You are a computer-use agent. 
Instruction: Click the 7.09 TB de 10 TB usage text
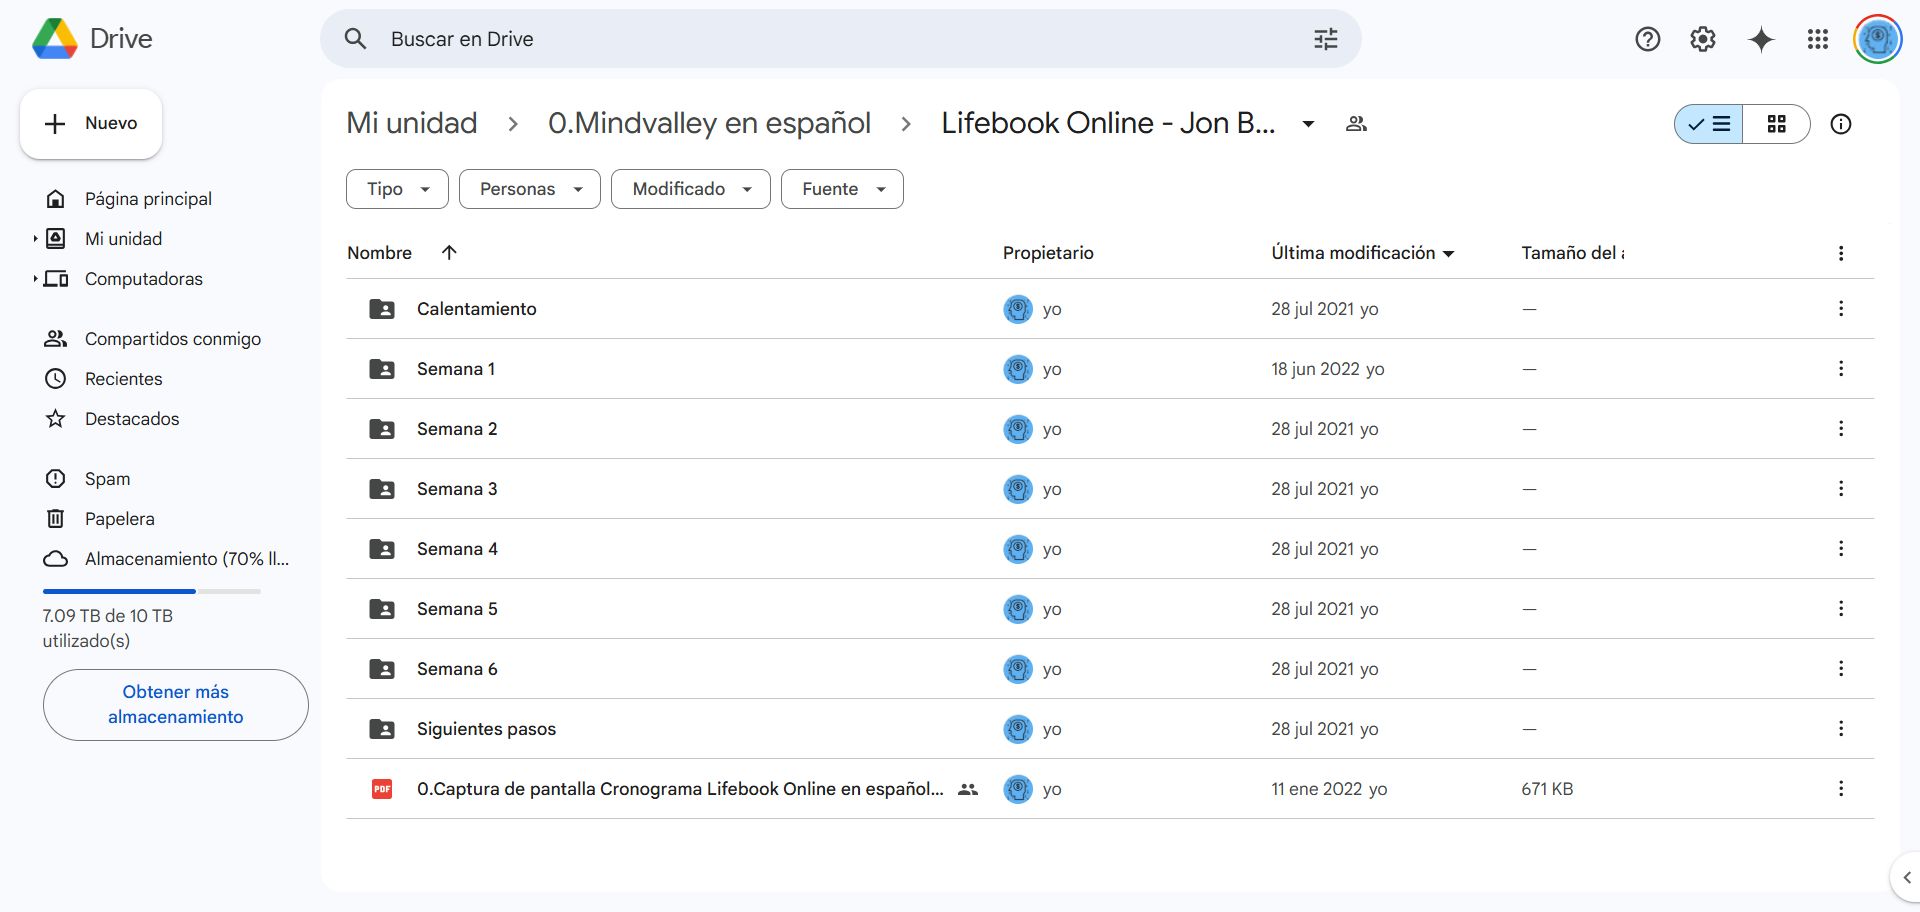[108, 628]
